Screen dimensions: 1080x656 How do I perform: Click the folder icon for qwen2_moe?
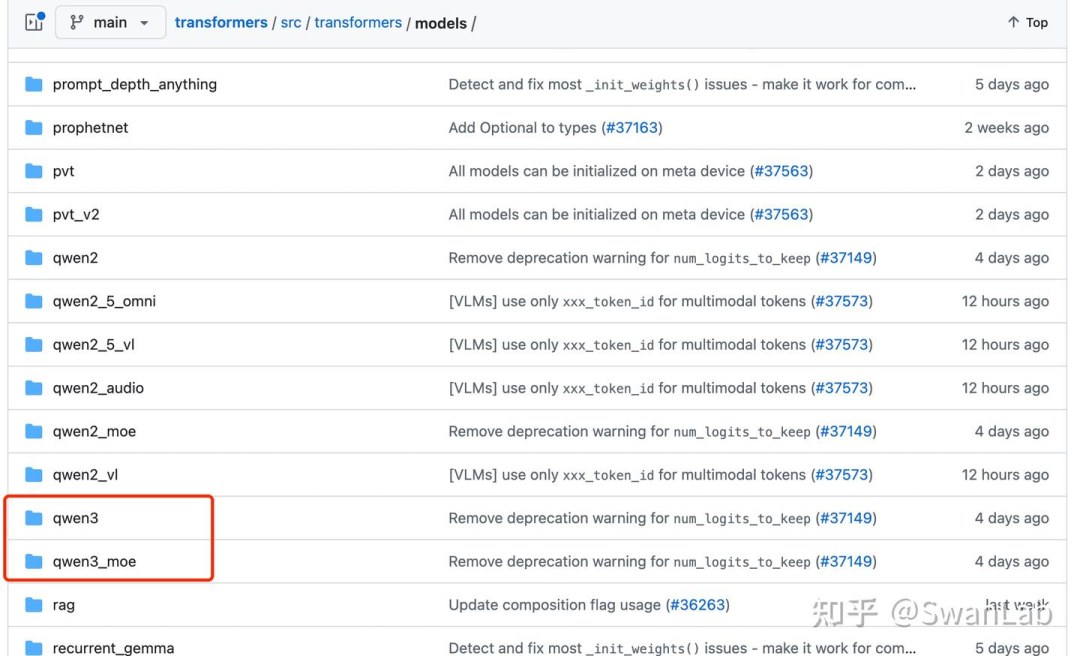[x=34, y=431]
